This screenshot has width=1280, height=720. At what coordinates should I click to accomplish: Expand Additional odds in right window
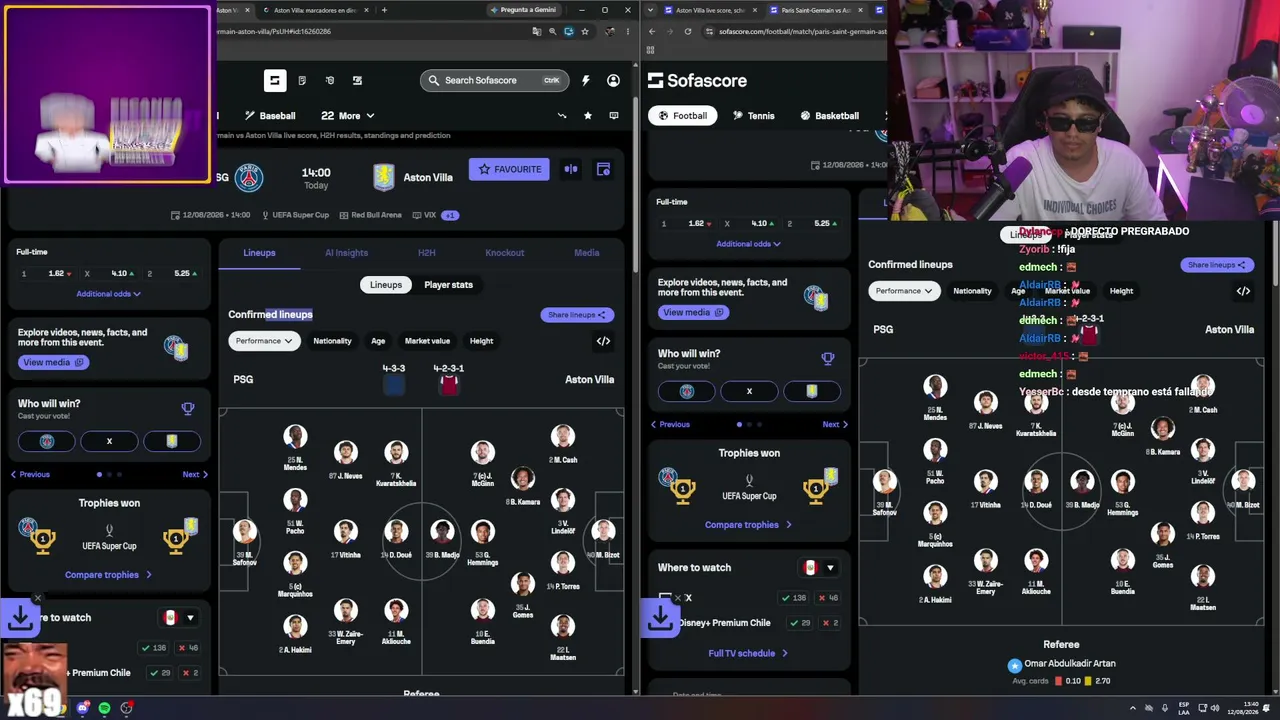749,244
